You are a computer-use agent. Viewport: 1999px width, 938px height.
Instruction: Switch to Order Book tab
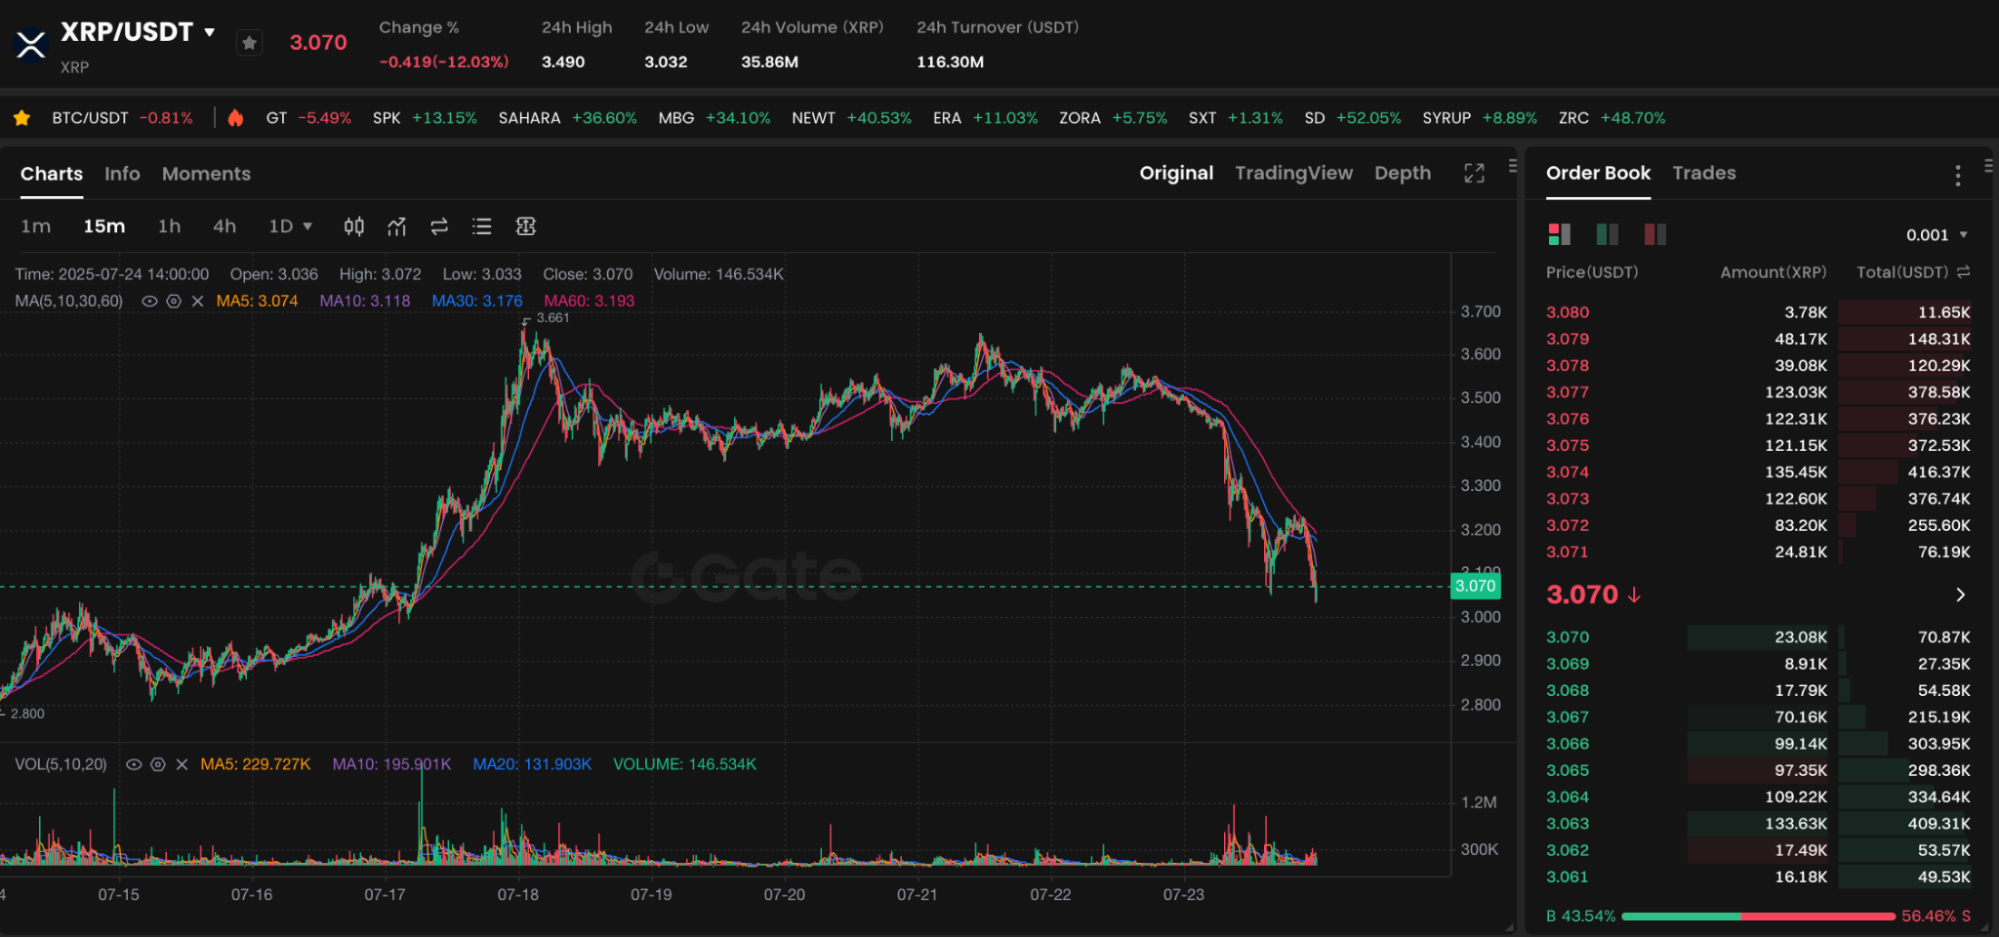click(x=1598, y=173)
